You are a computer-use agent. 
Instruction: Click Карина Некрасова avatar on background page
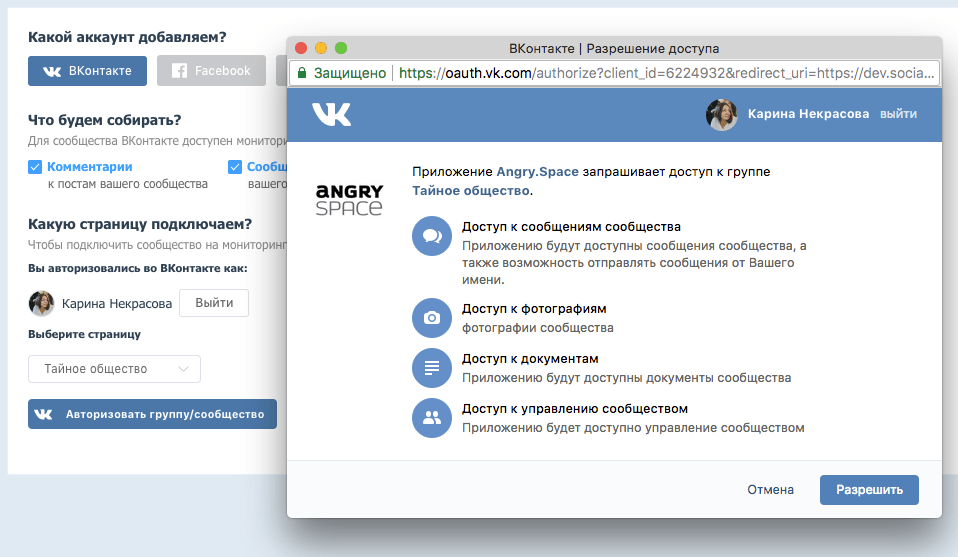tap(42, 303)
